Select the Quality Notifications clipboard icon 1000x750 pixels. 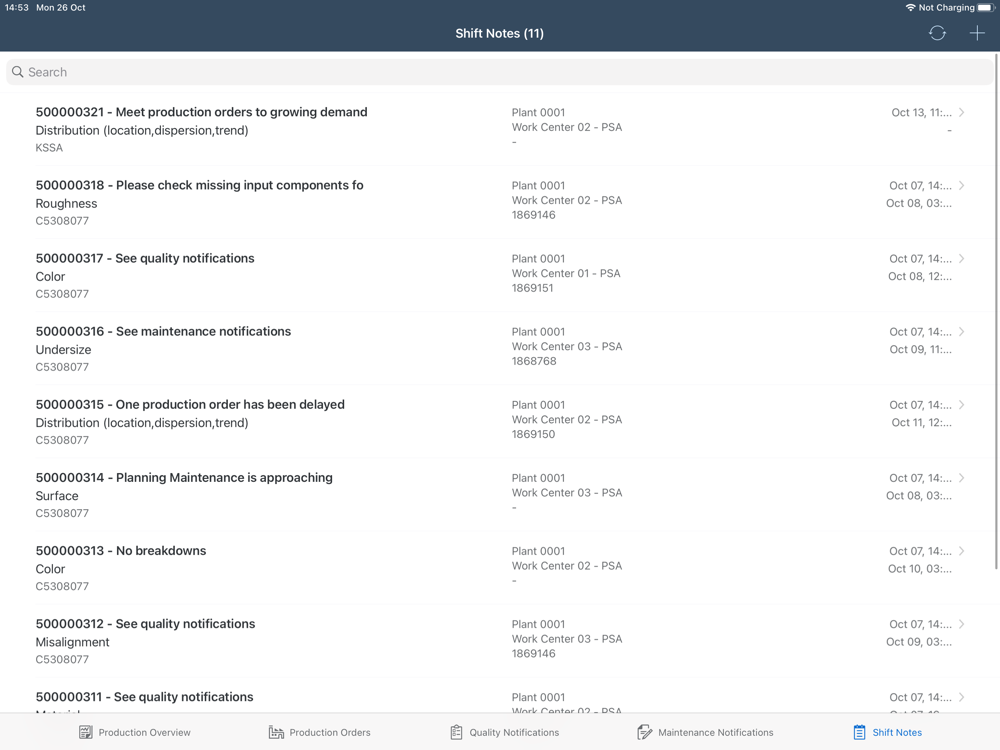pyautogui.click(x=457, y=732)
